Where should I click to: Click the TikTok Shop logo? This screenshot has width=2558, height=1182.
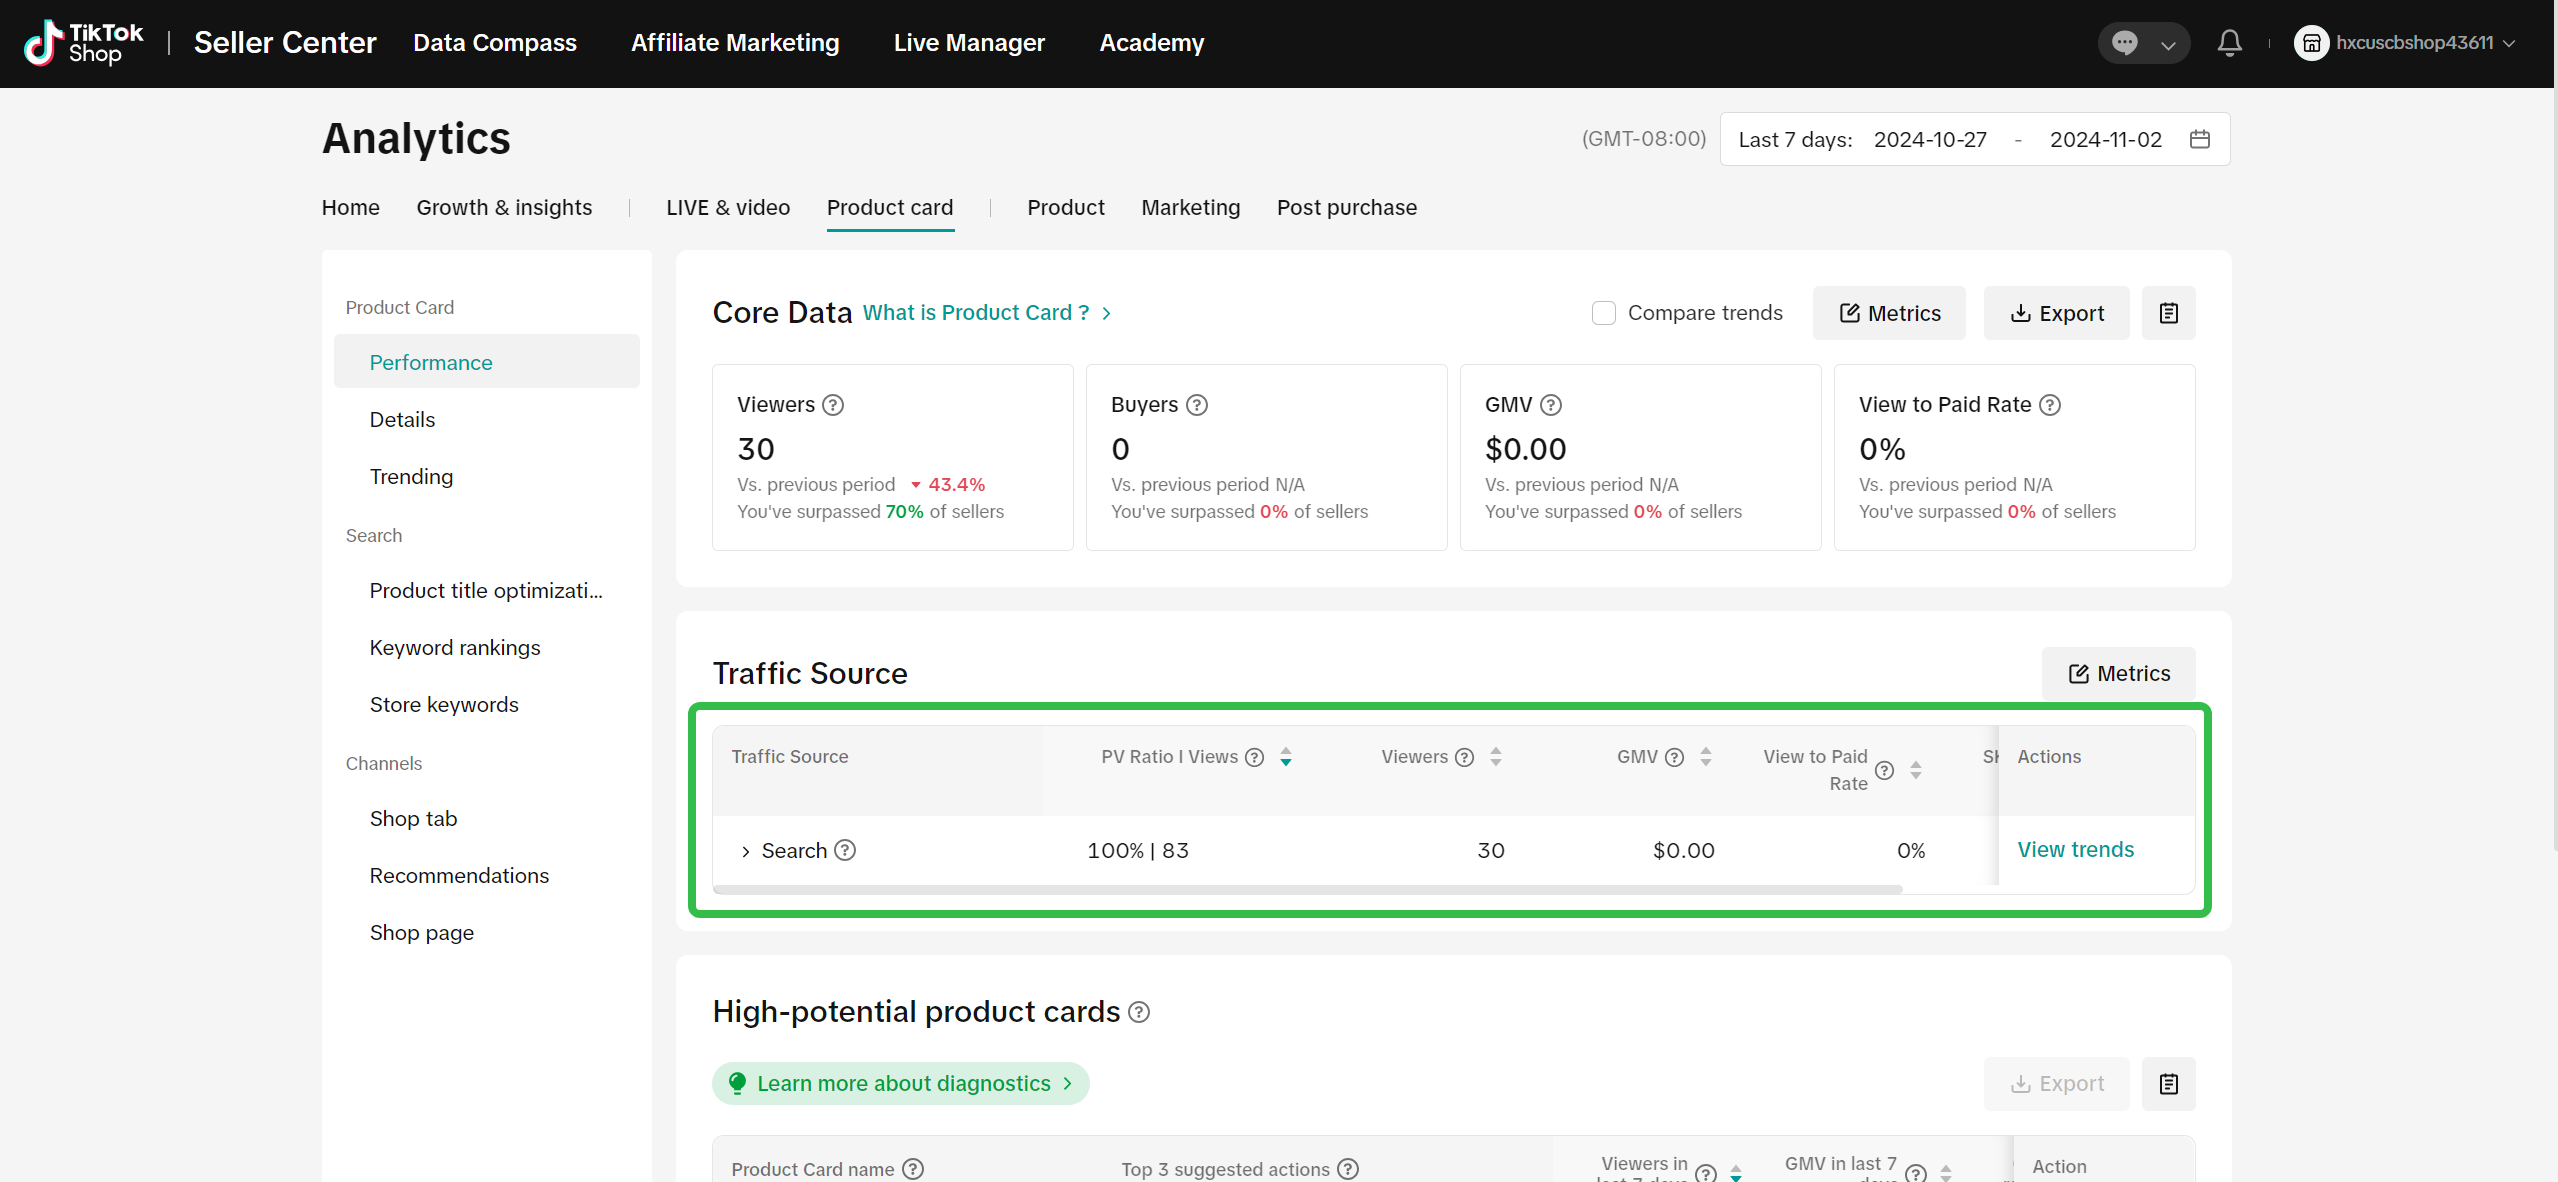click(x=84, y=43)
